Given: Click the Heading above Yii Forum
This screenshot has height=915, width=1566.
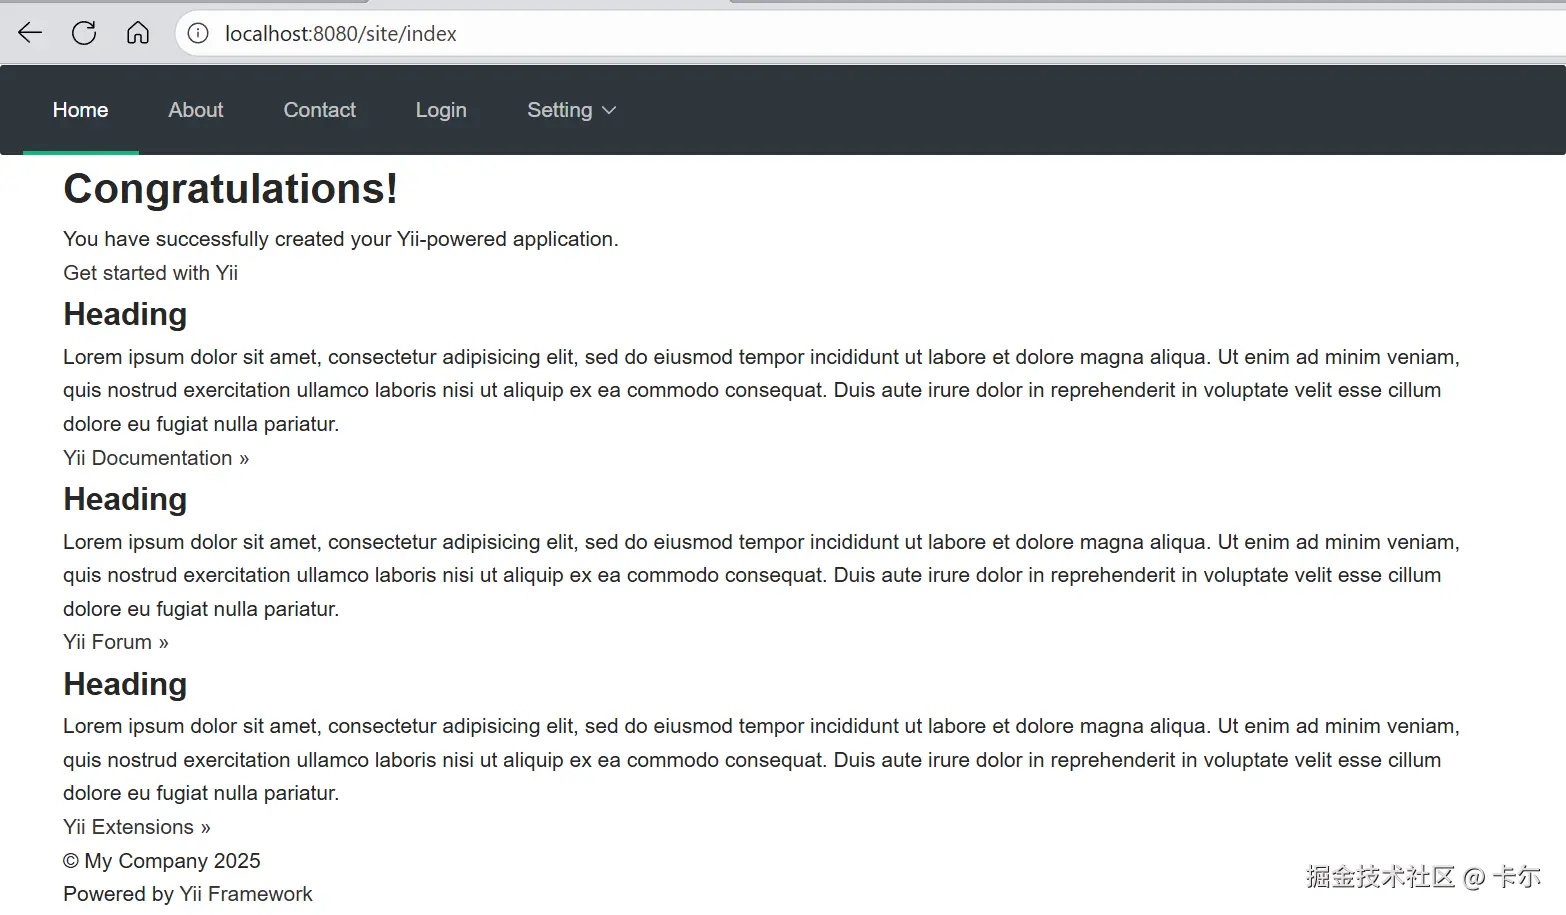Looking at the screenshot, I should click(x=125, y=499).
